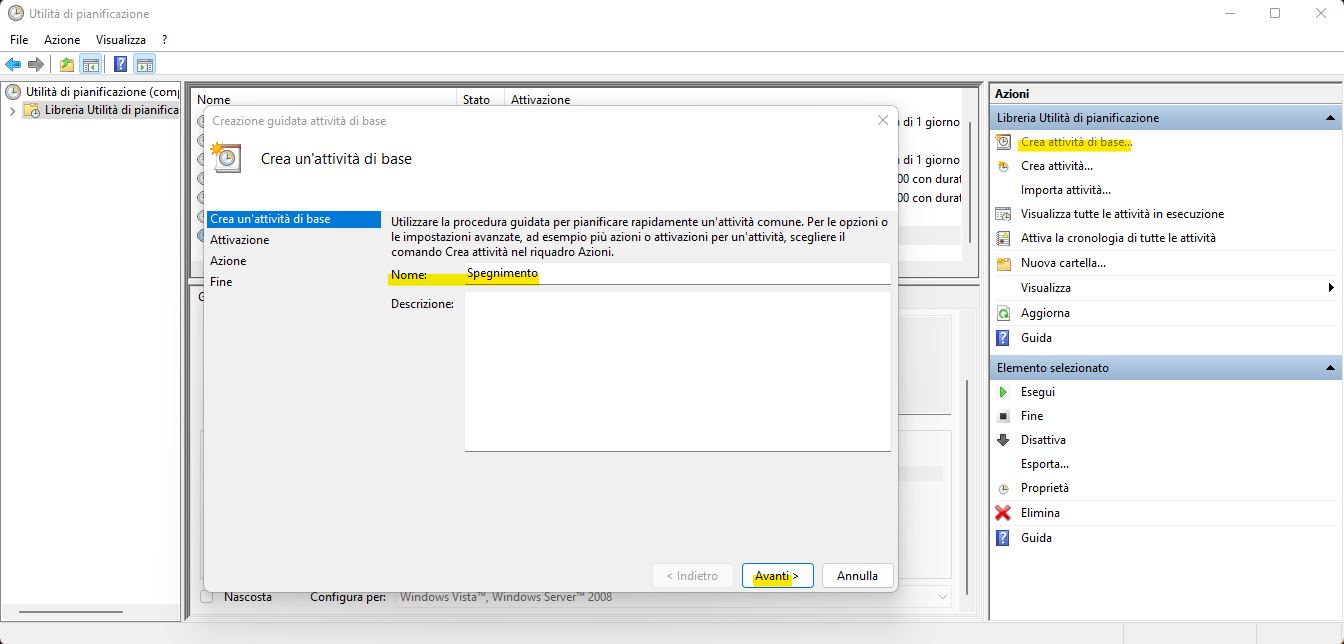Click the Nuova cartella folder icon
This screenshot has height=644, width=1344.
[1003, 263]
